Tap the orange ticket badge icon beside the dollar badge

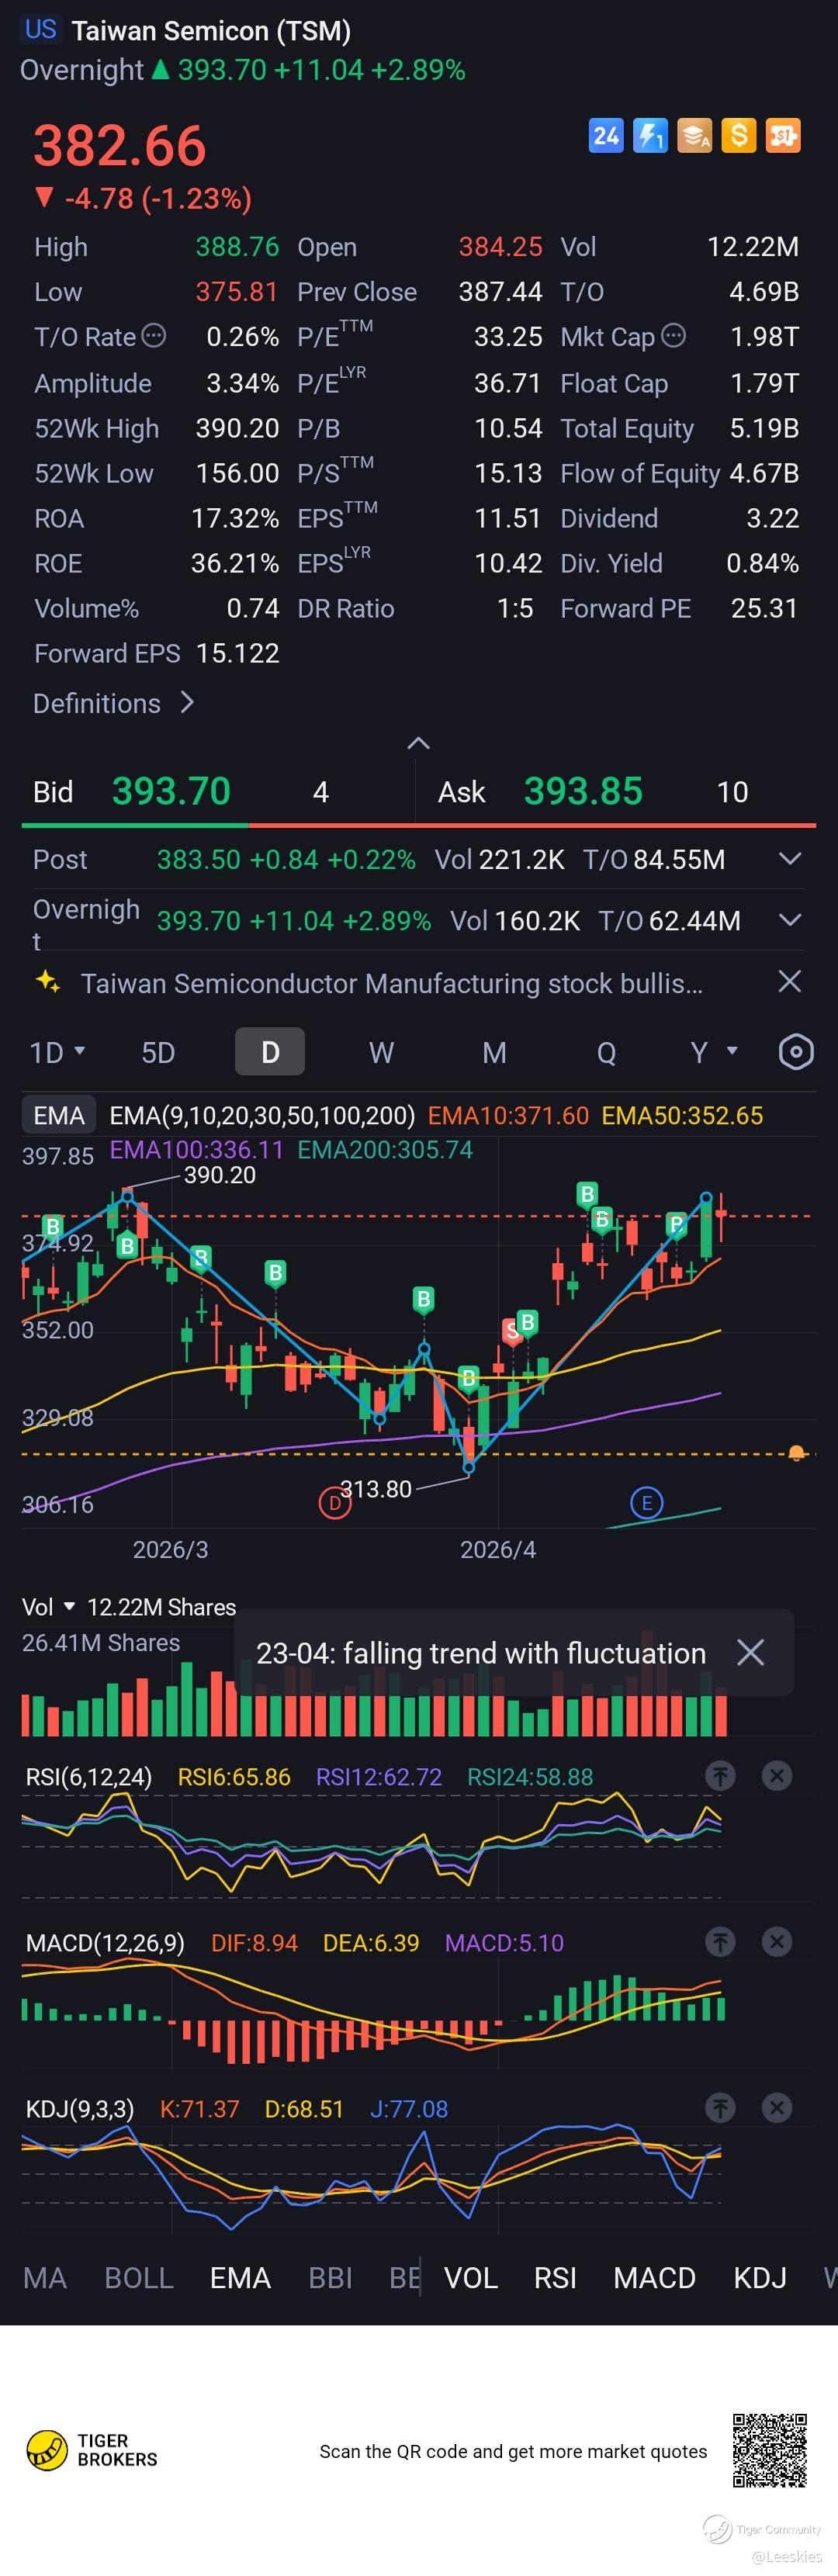click(783, 135)
